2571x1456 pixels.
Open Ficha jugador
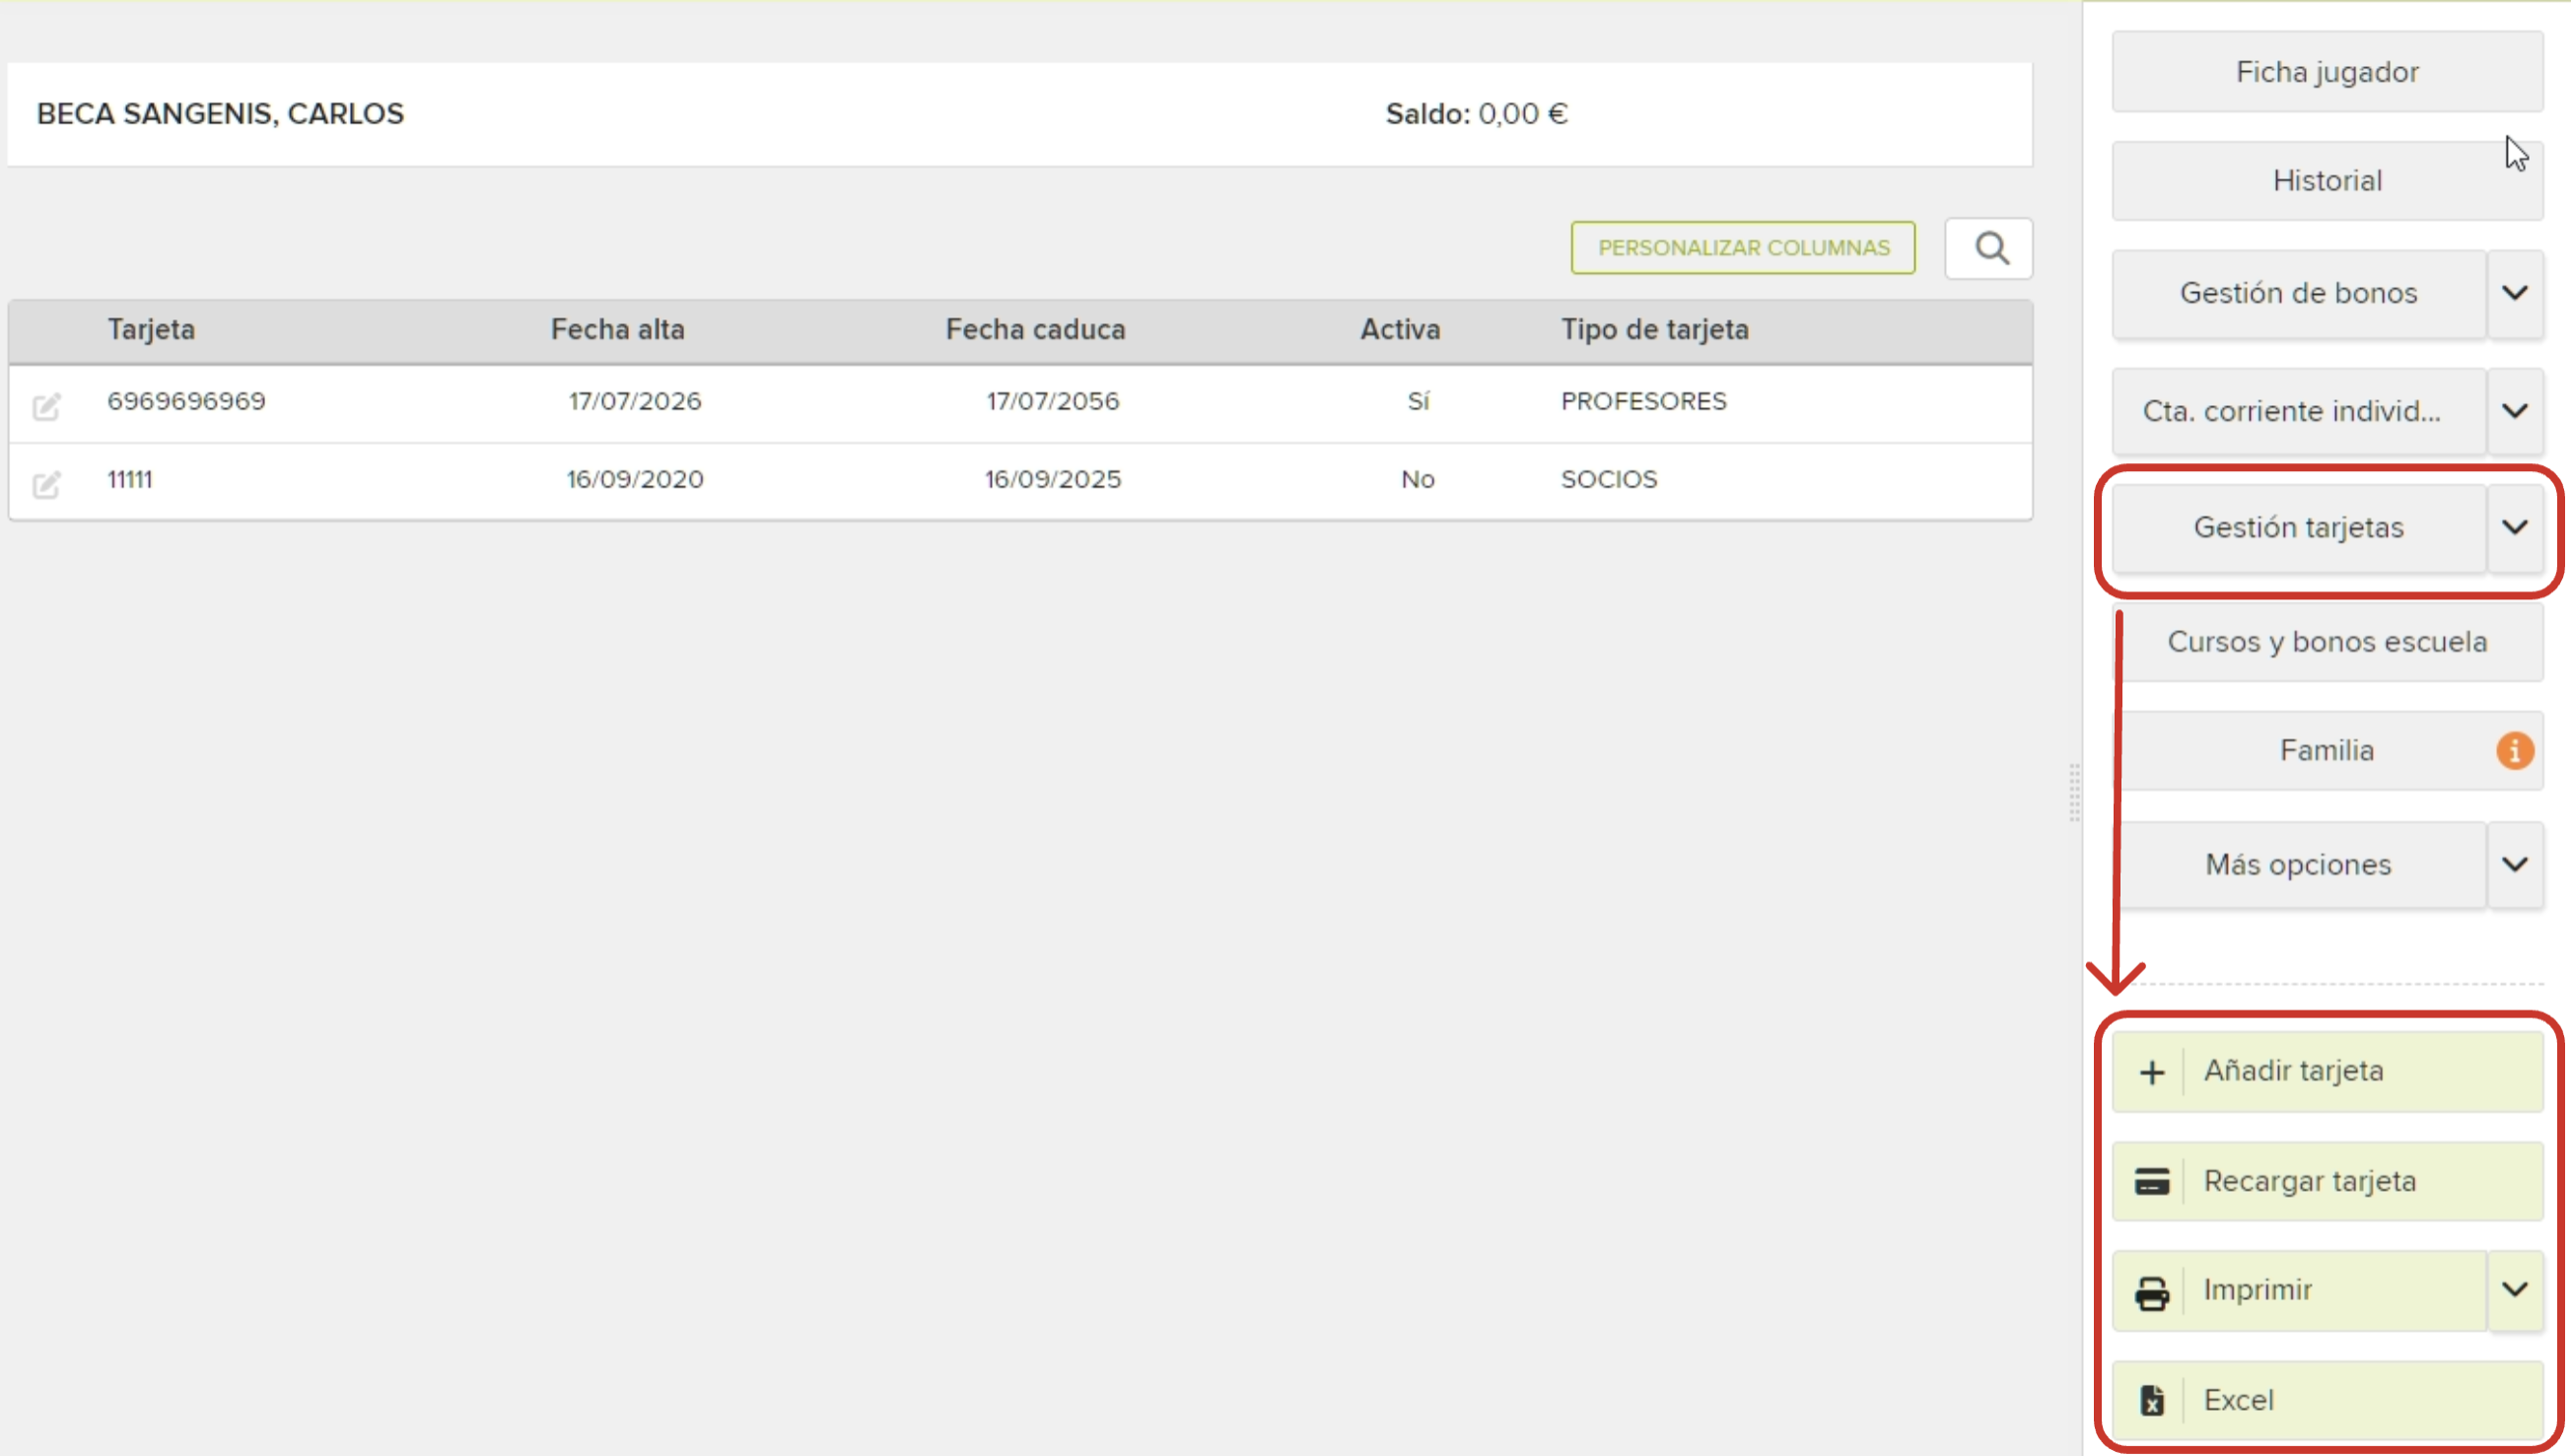tap(2328, 72)
